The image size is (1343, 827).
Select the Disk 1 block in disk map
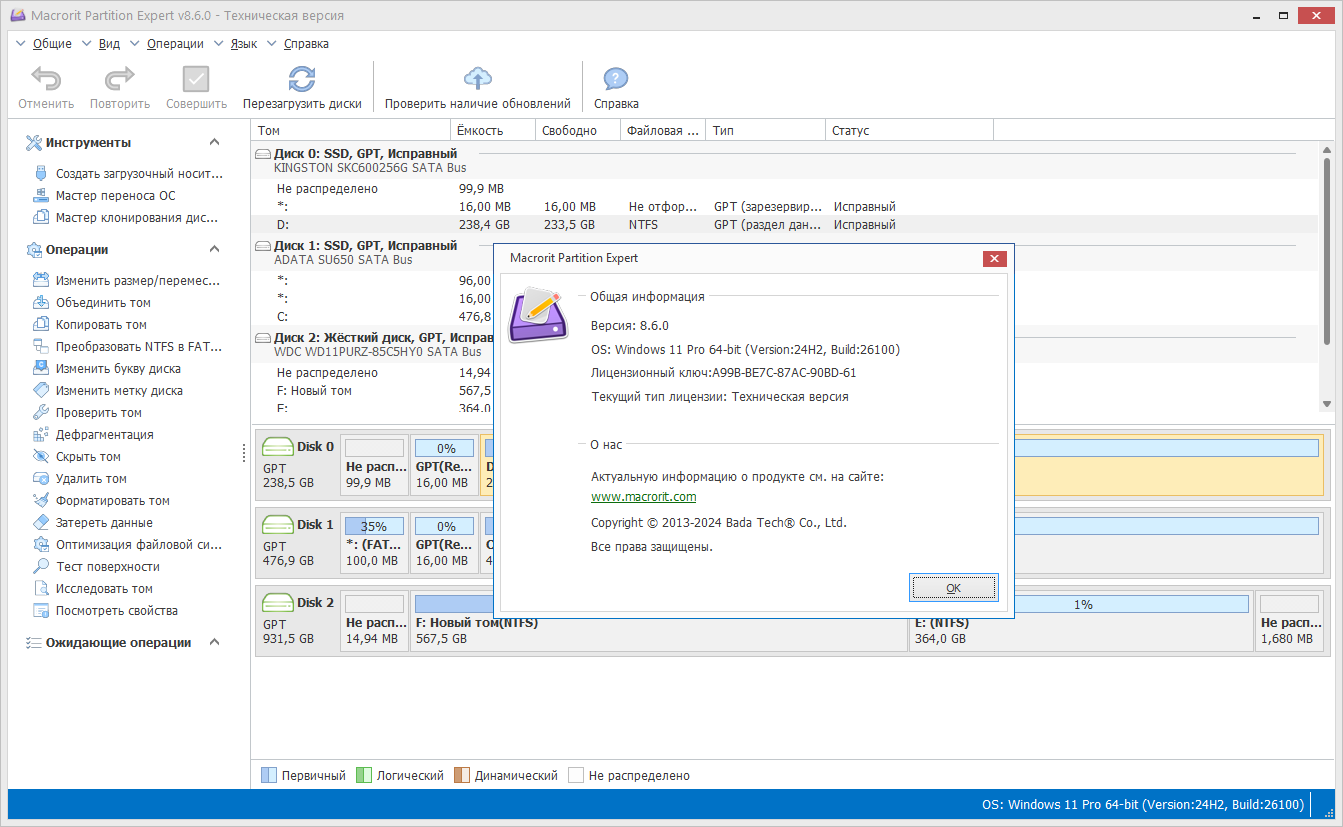298,542
